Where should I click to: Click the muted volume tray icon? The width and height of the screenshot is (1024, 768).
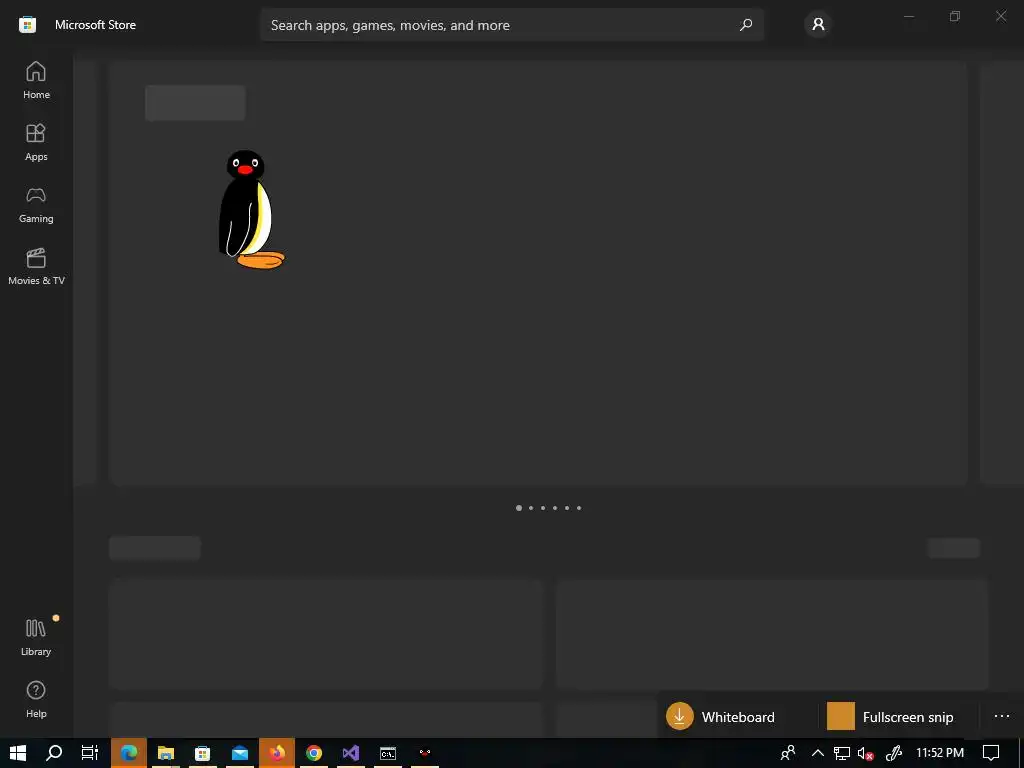[865, 753]
